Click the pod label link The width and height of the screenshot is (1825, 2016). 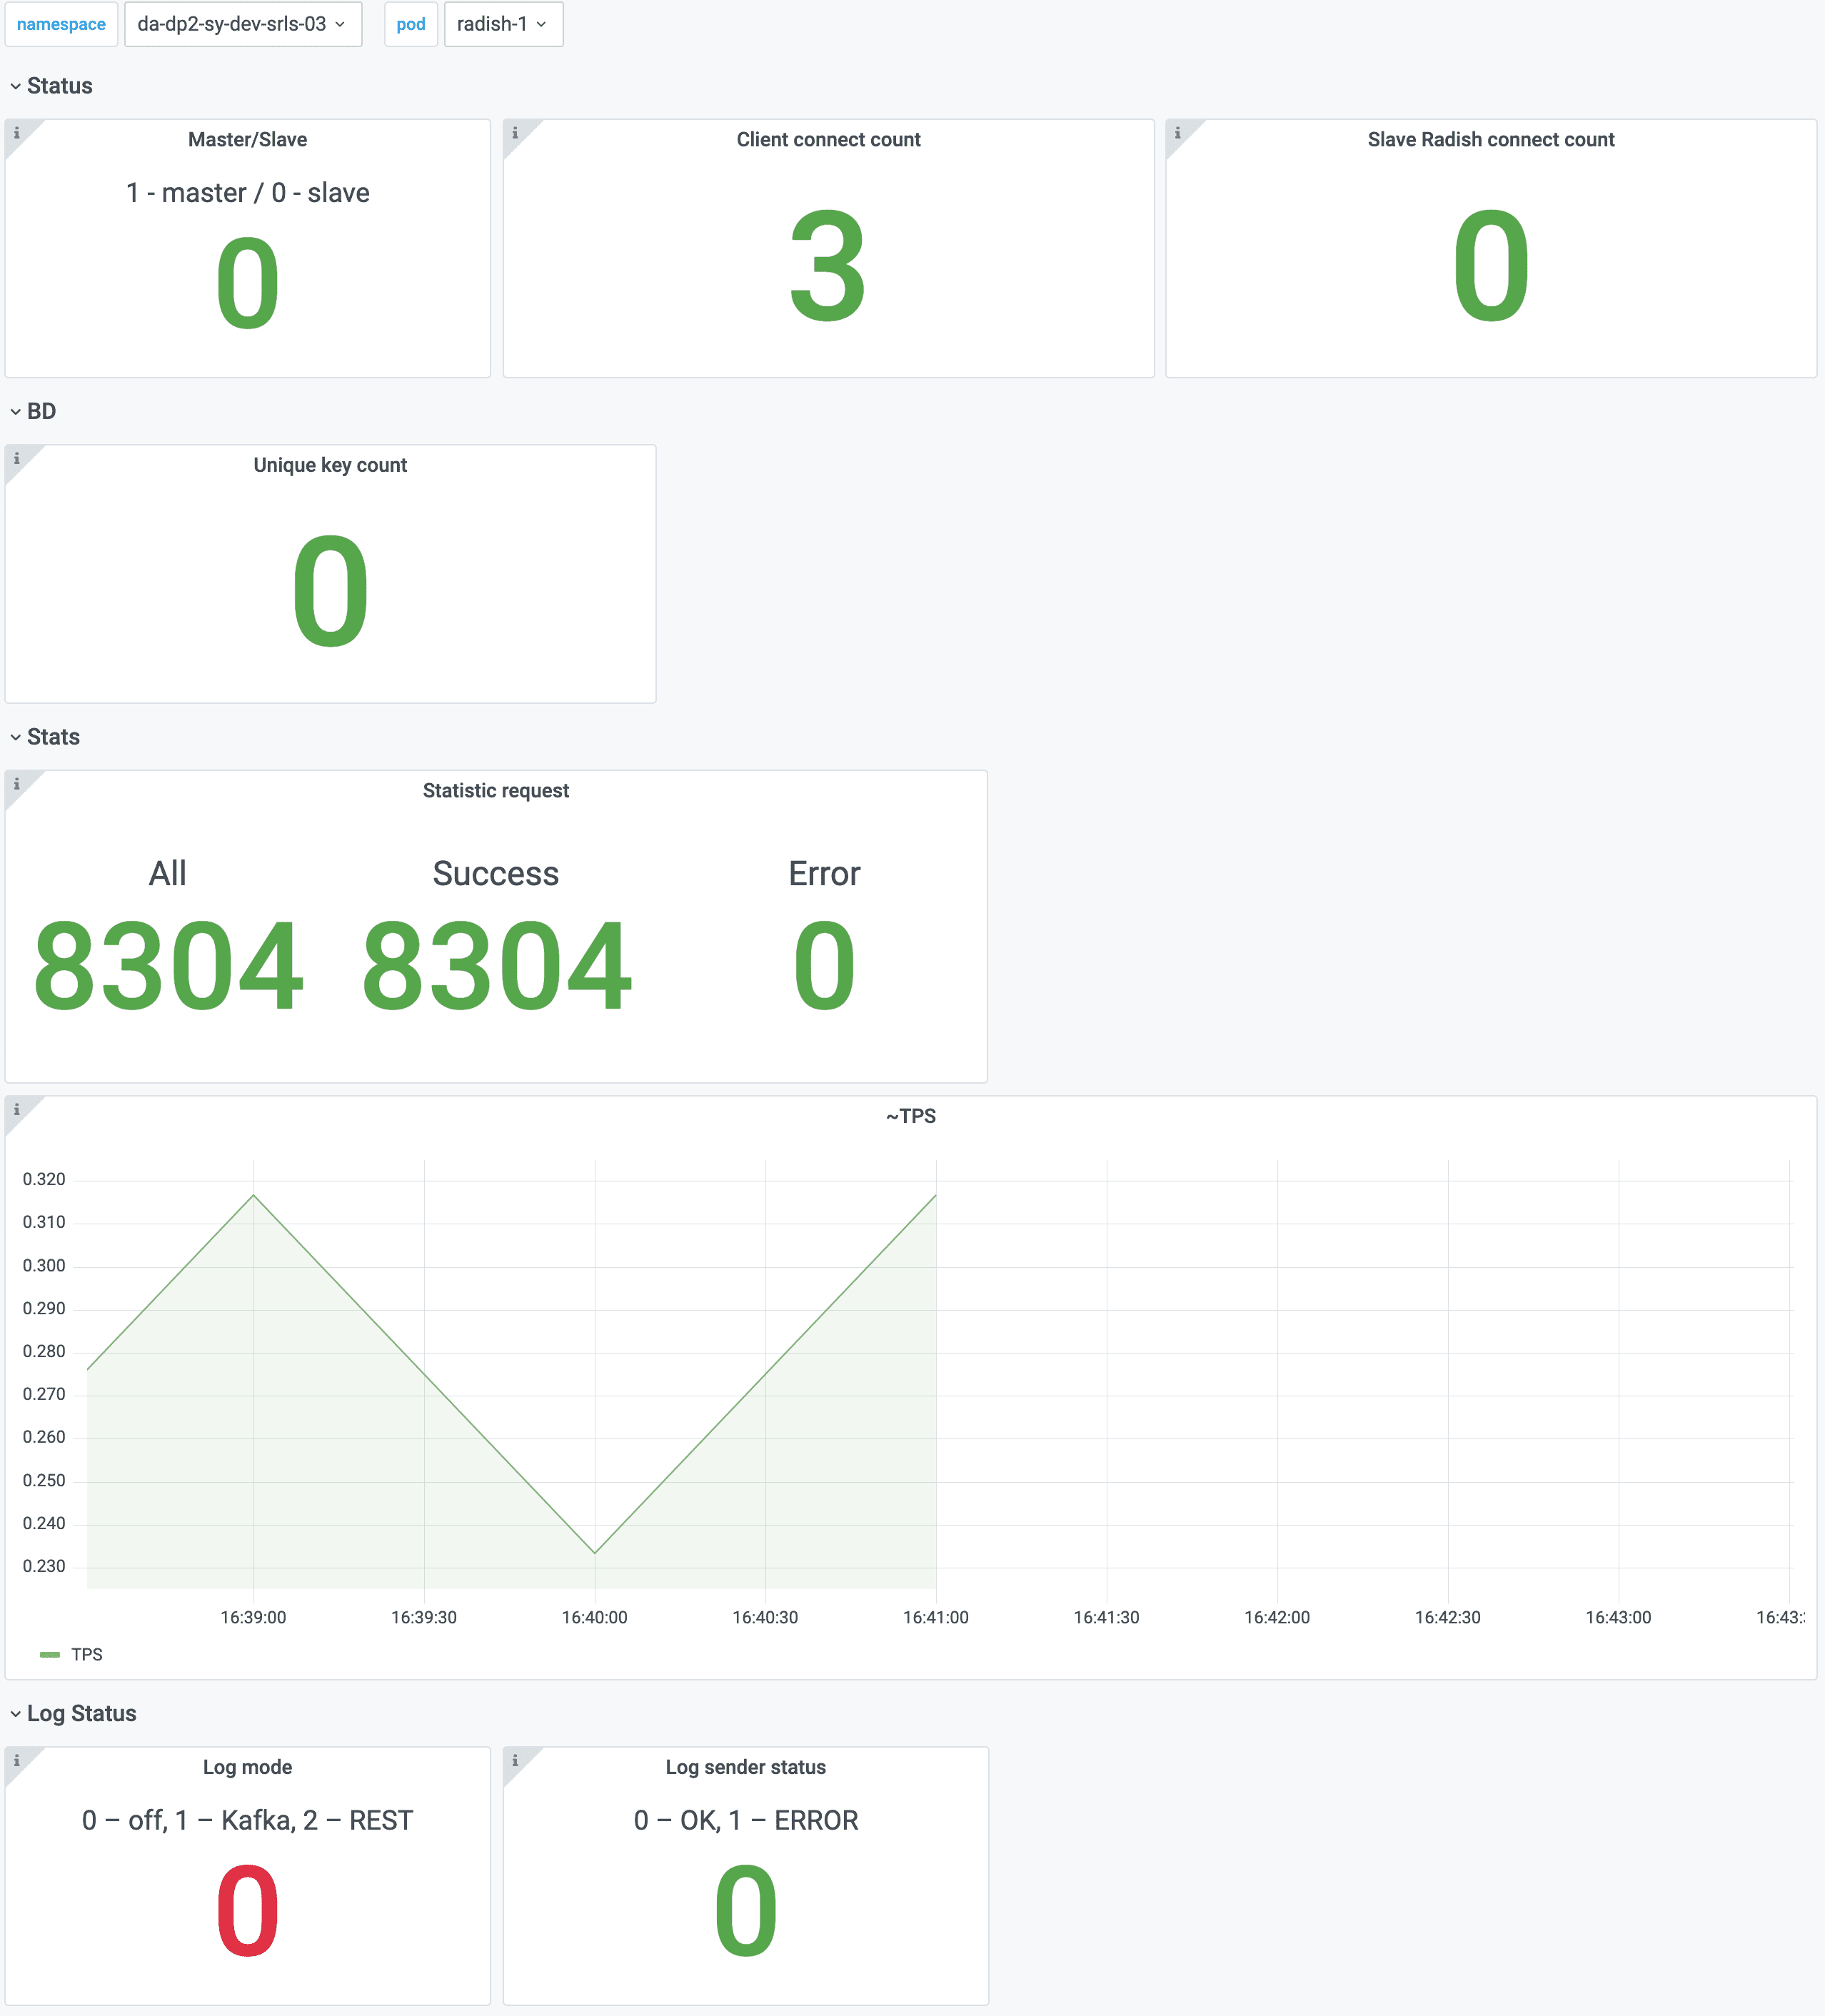coord(410,24)
